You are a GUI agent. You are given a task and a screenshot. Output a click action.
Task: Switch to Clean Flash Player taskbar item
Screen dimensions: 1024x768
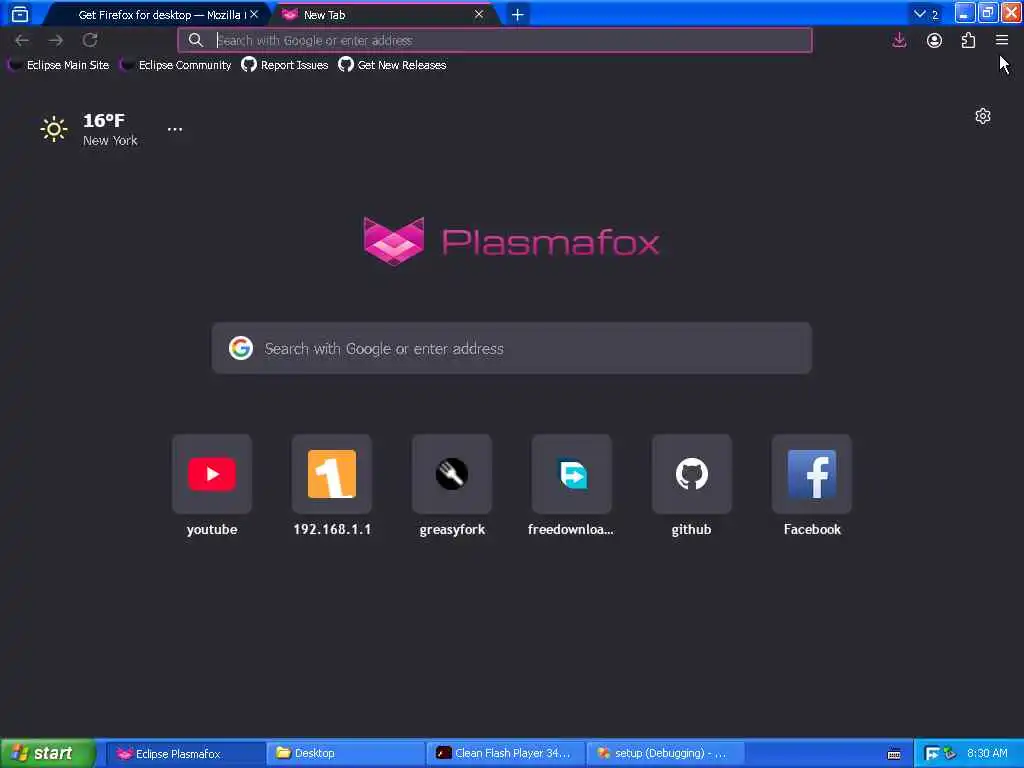(505, 754)
